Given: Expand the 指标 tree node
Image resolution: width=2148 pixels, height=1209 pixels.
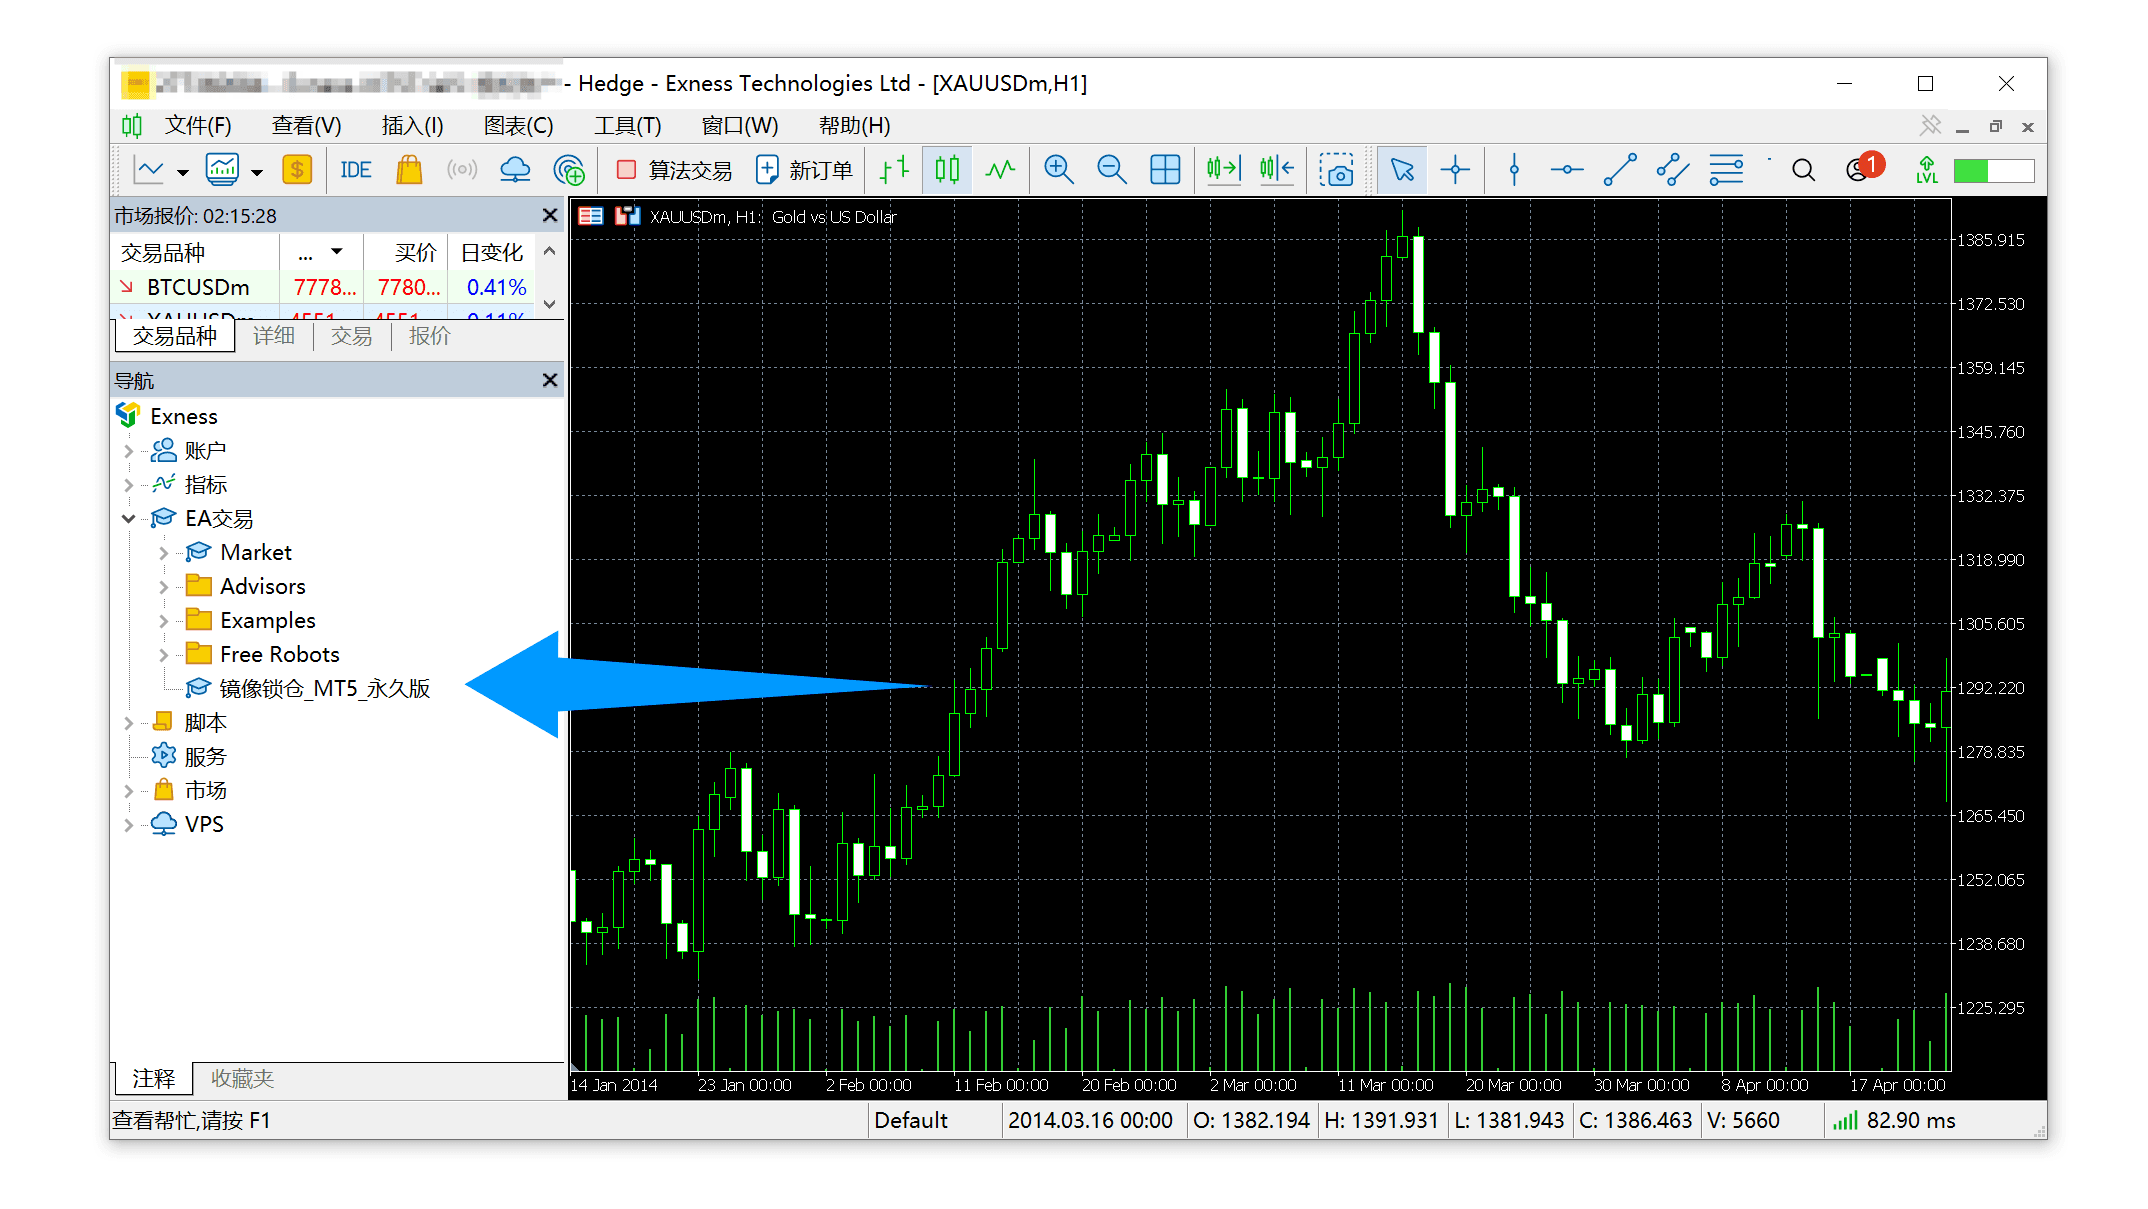Looking at the screenshot, I should click(x=128, y=485).
